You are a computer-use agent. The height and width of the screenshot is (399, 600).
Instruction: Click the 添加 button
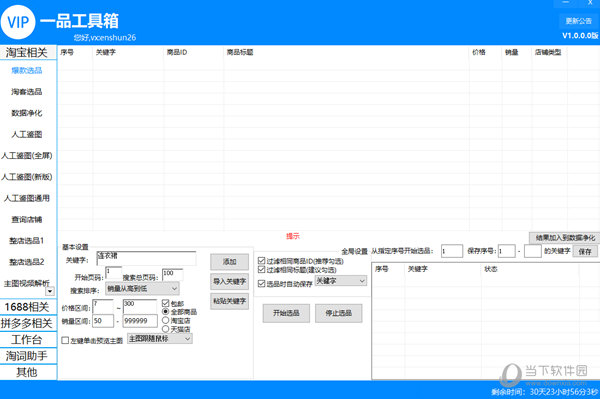point(229,262)
